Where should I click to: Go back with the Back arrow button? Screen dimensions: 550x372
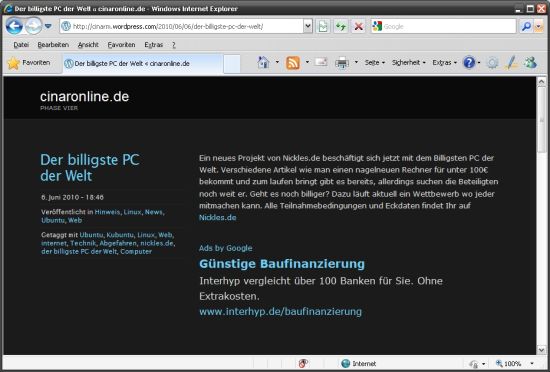coord(14,26)
